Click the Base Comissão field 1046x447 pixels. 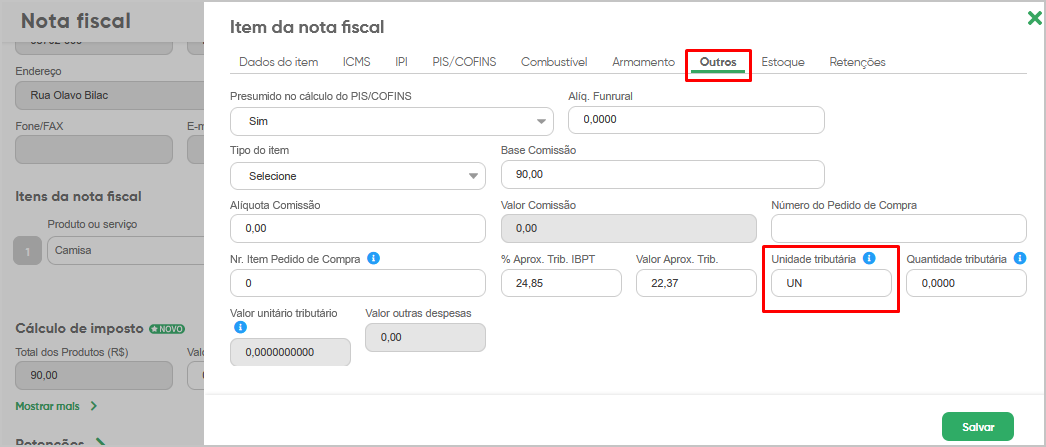[662, 175]
